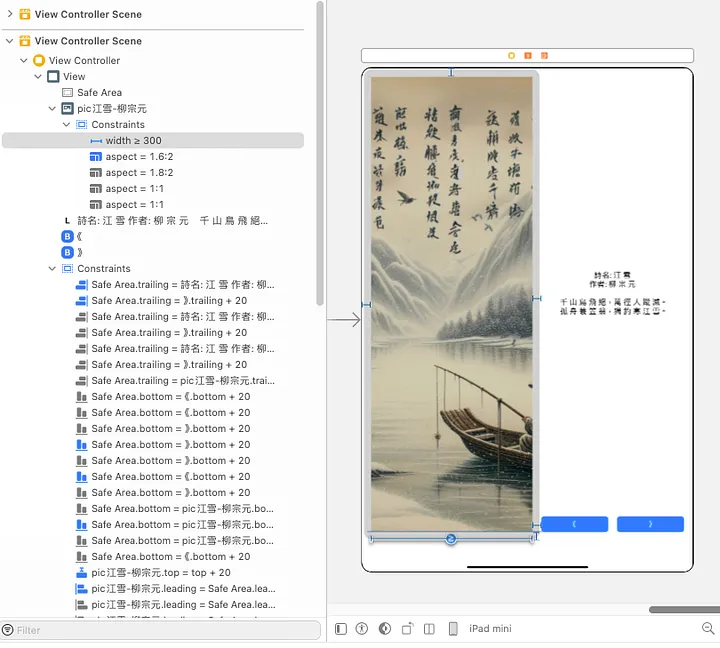Collapse the View Controller tree node
Screen dimensions: 720x648
[24, 60]
